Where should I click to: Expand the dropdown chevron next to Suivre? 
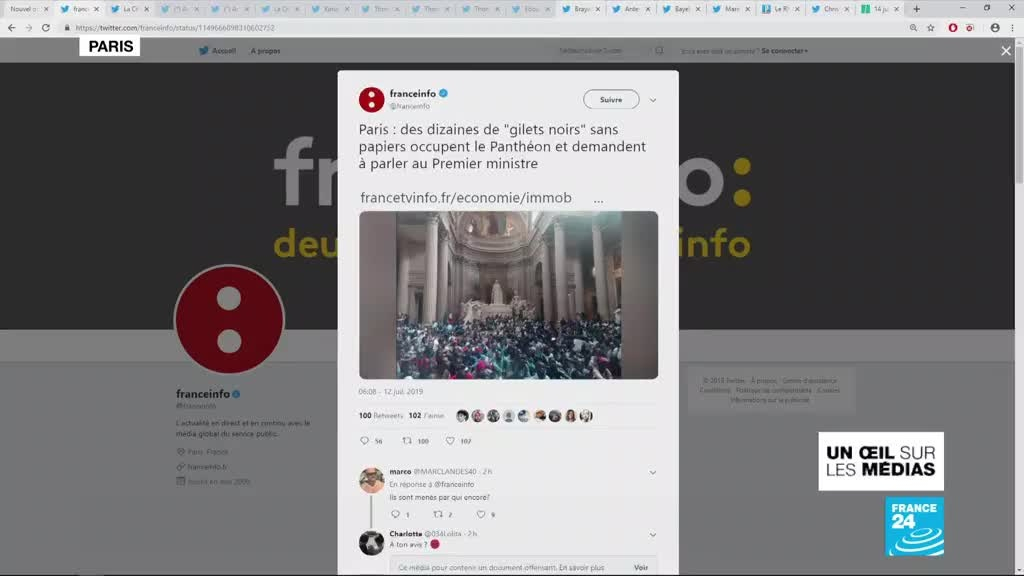click(653, 100)
